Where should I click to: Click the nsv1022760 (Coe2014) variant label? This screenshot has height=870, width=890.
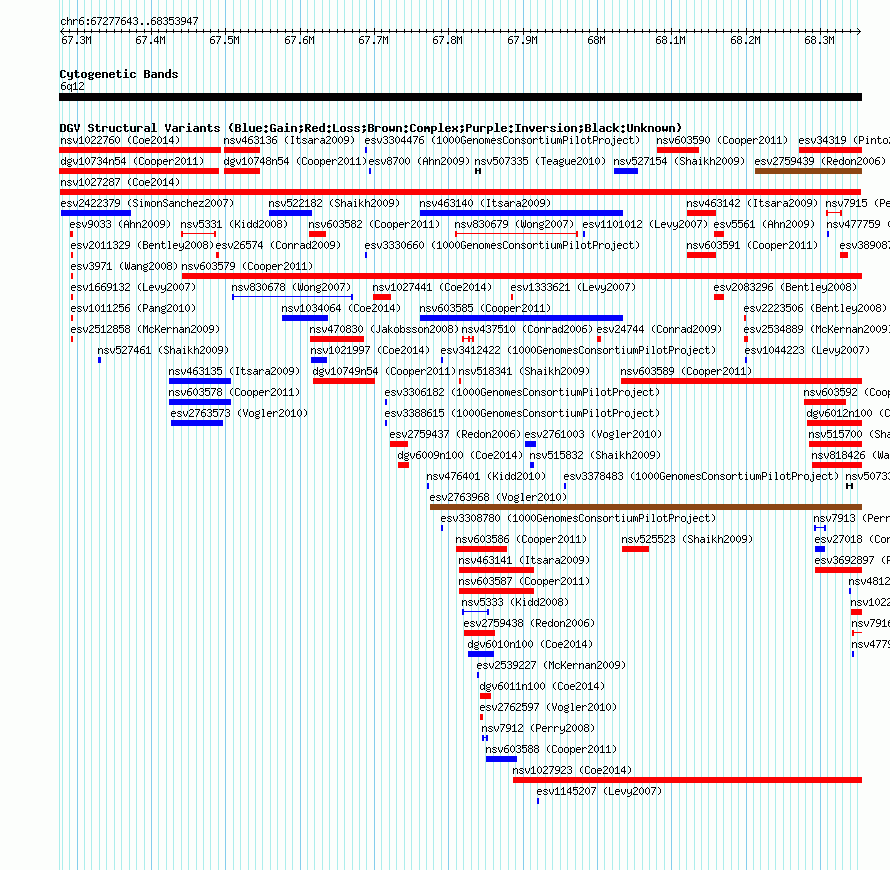(120, 140)
